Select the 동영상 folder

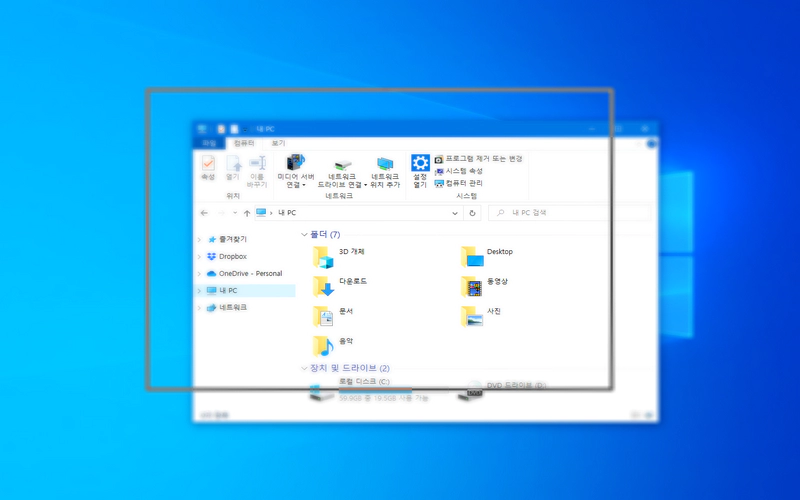(x=484, y=286)
